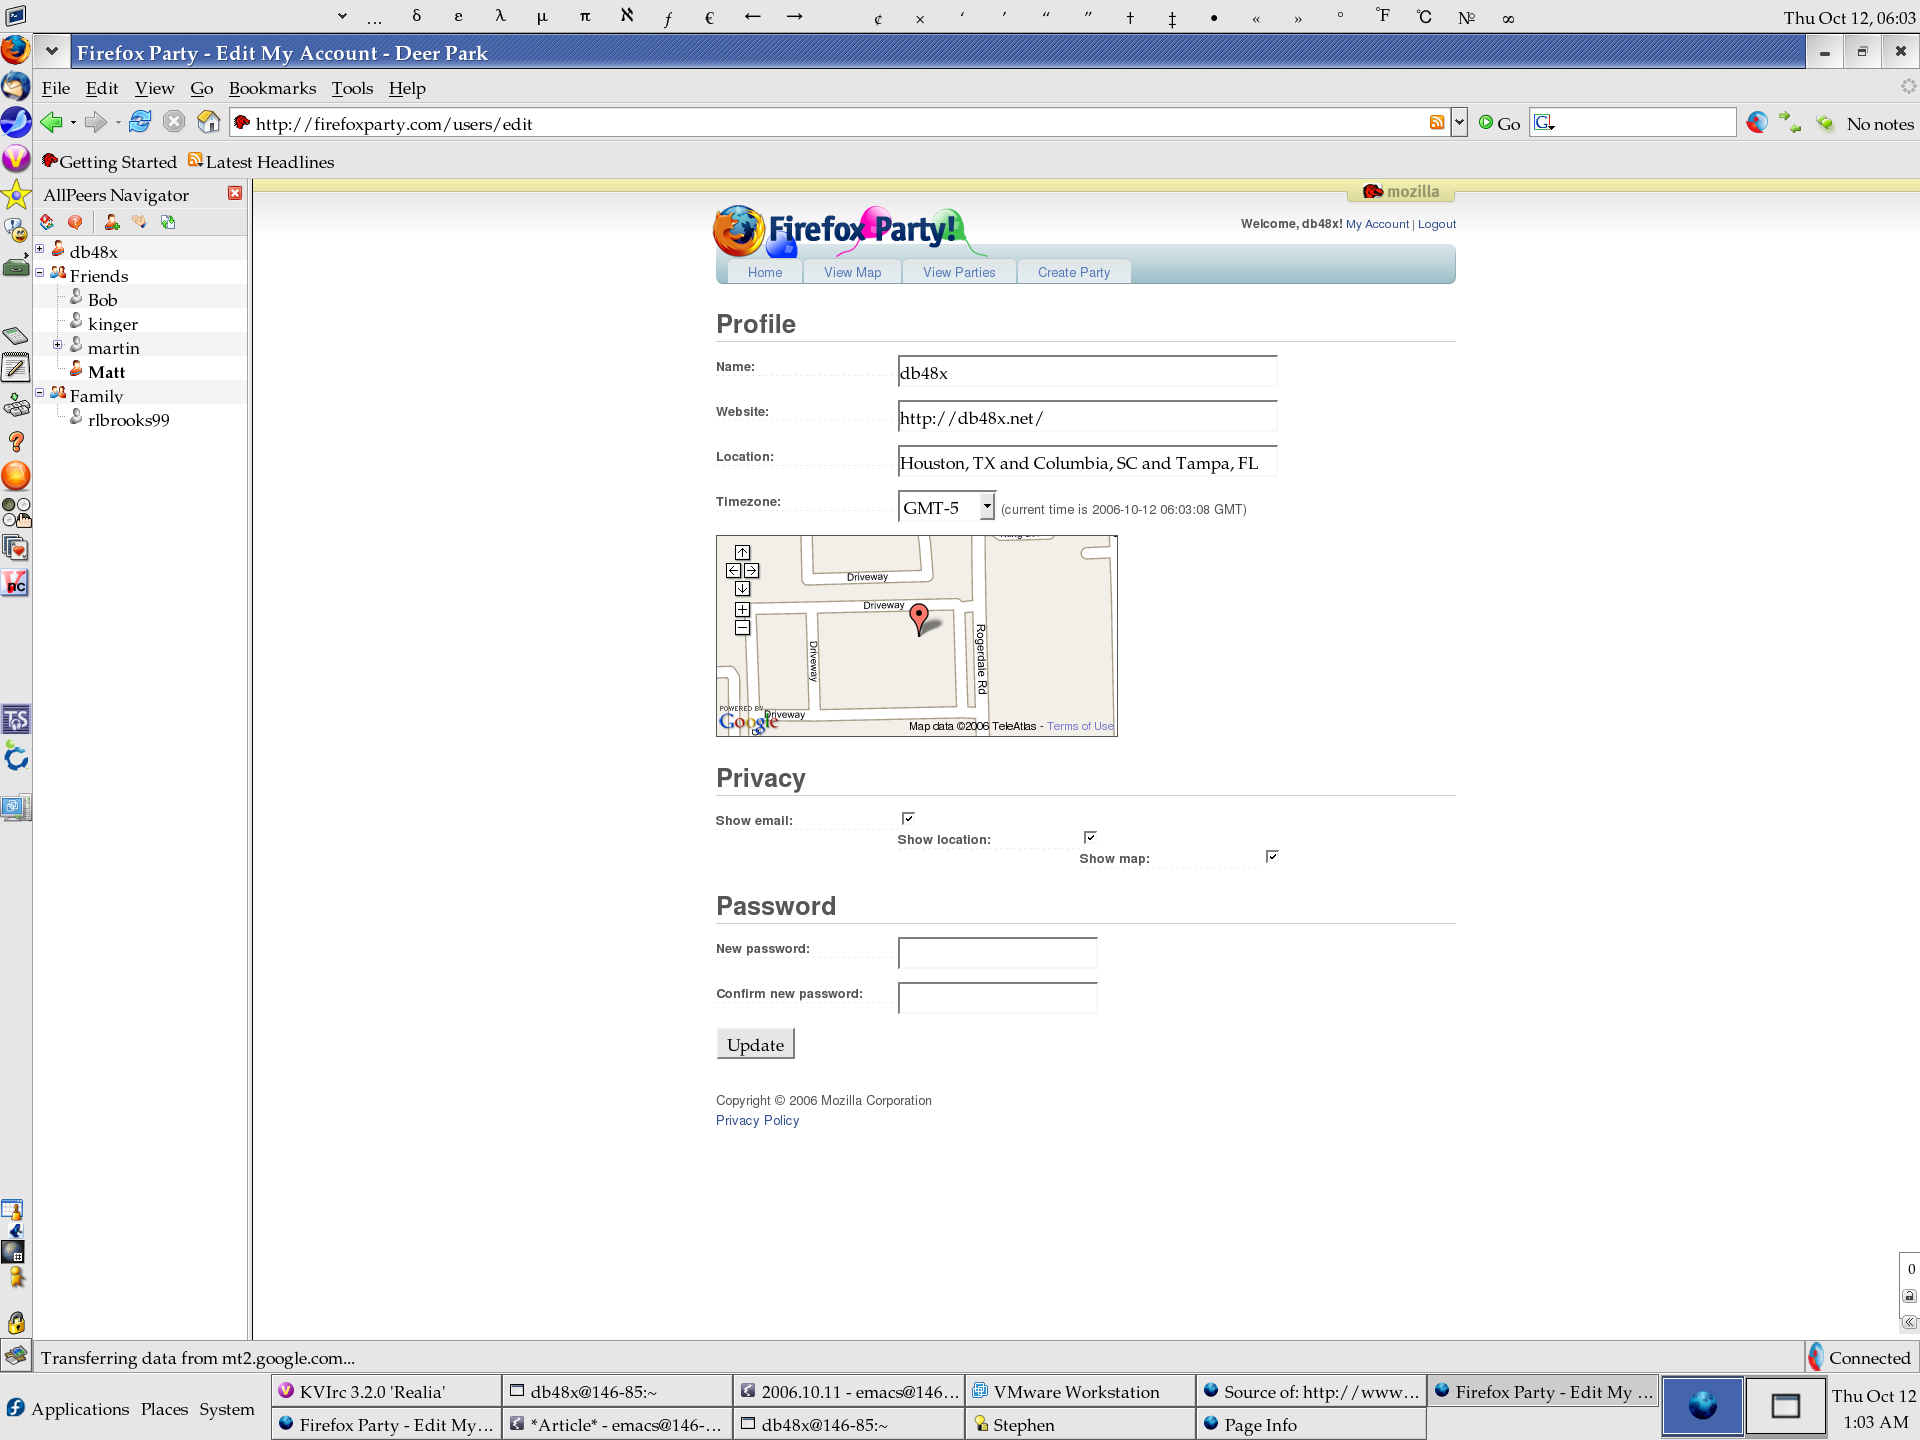Click the New password field

tap(997, 953)
